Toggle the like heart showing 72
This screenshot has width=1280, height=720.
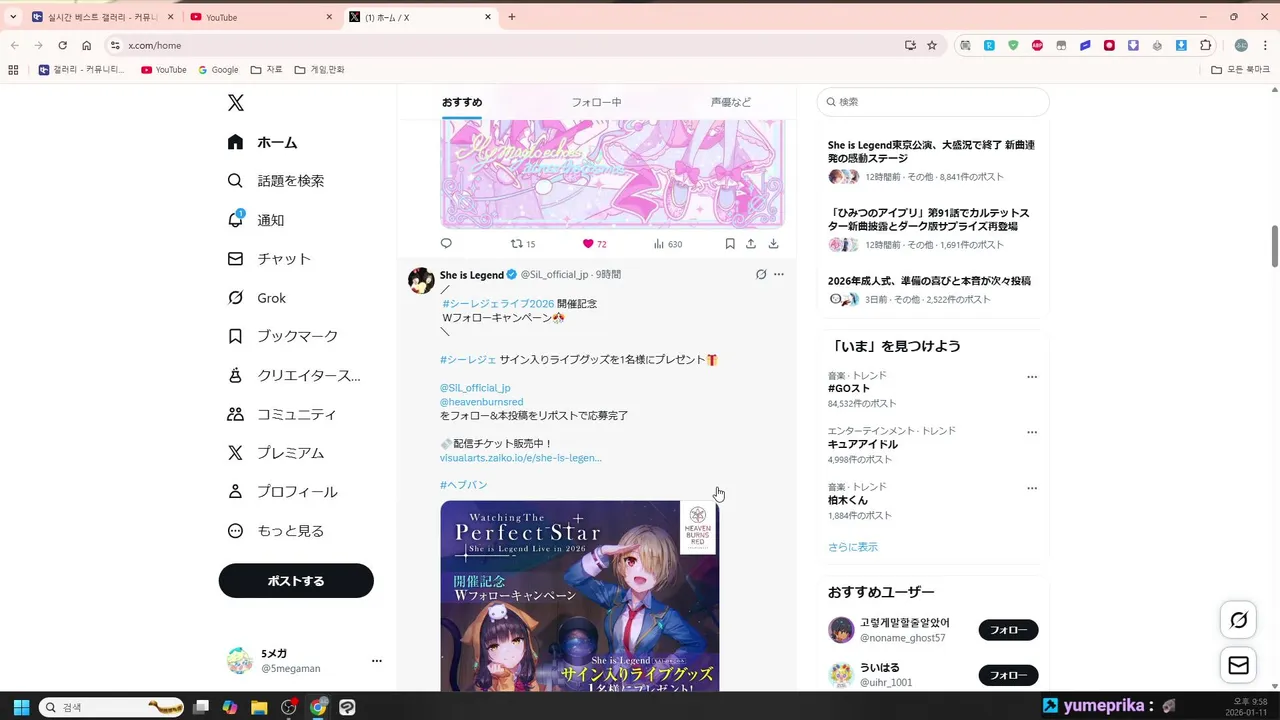click(594, 243)
